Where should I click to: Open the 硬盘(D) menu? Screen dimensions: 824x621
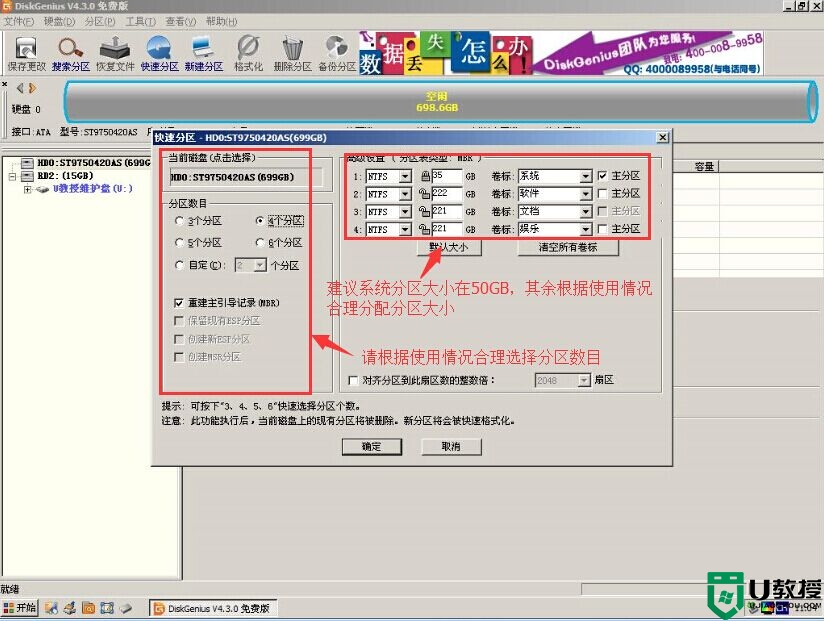(60, 21)
